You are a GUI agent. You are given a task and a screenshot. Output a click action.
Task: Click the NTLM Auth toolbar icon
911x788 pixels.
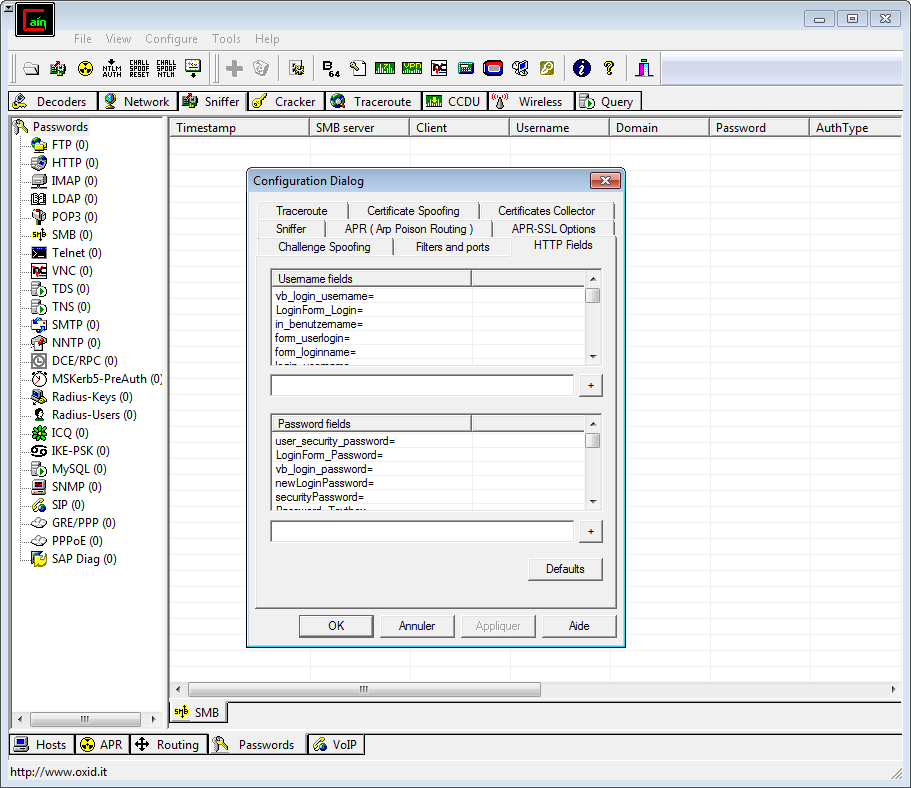tap(112, 69)
